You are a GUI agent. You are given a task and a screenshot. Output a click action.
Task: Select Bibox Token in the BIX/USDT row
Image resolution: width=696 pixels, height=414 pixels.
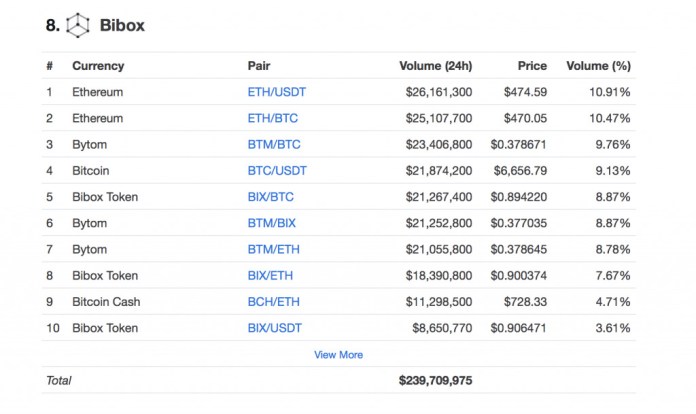pos(105,327)
